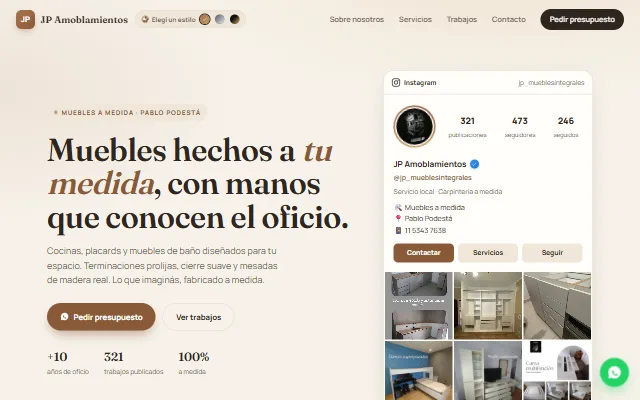Open the white open closet photo thumbnail
640x400 pixels.
[x=488, y=306]
